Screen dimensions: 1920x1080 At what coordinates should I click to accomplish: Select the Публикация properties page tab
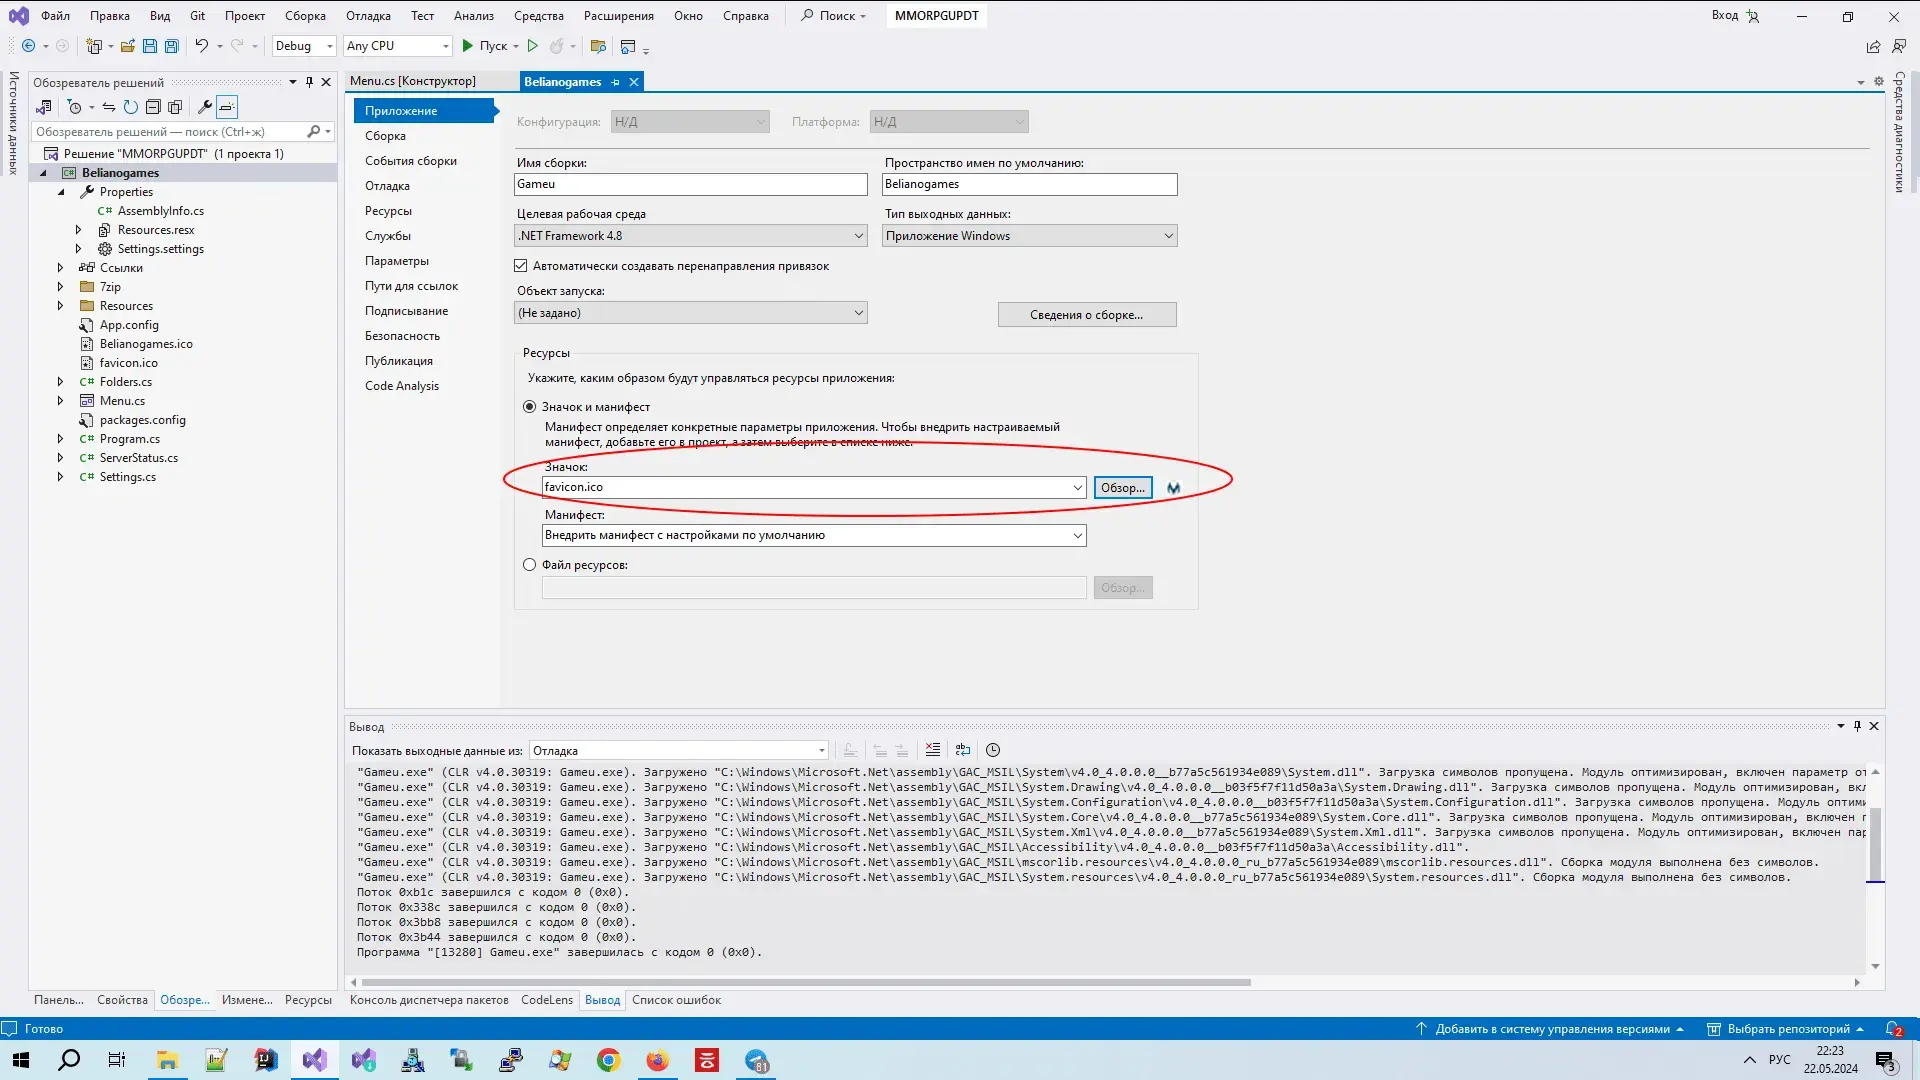(399, 361)
